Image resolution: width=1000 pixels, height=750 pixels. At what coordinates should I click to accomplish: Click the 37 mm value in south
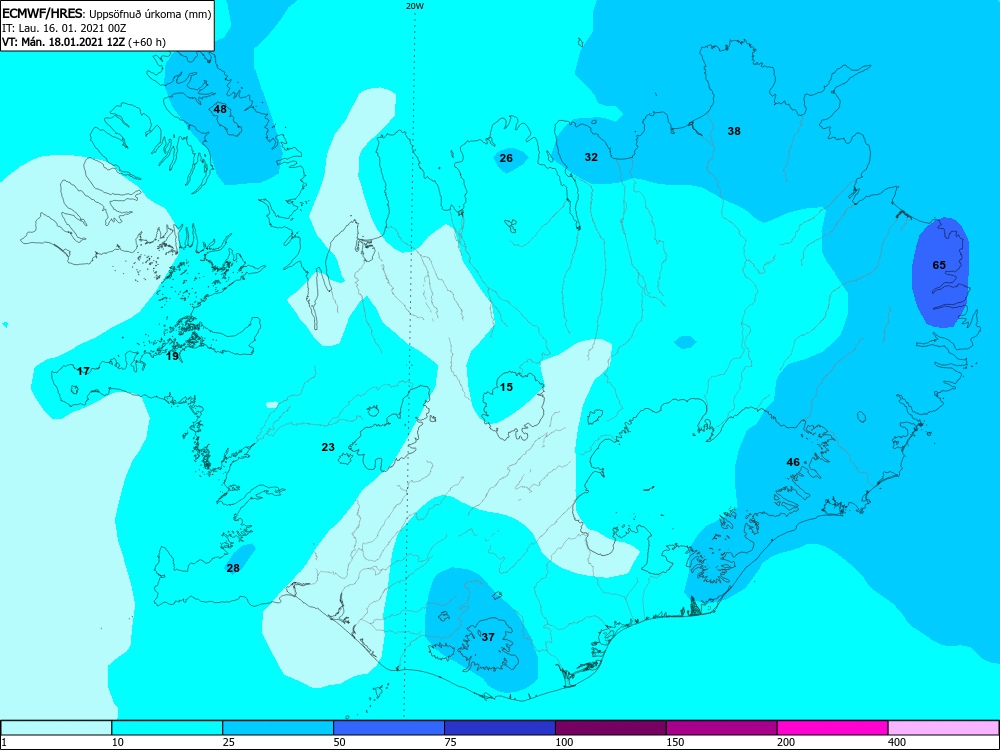488,637
